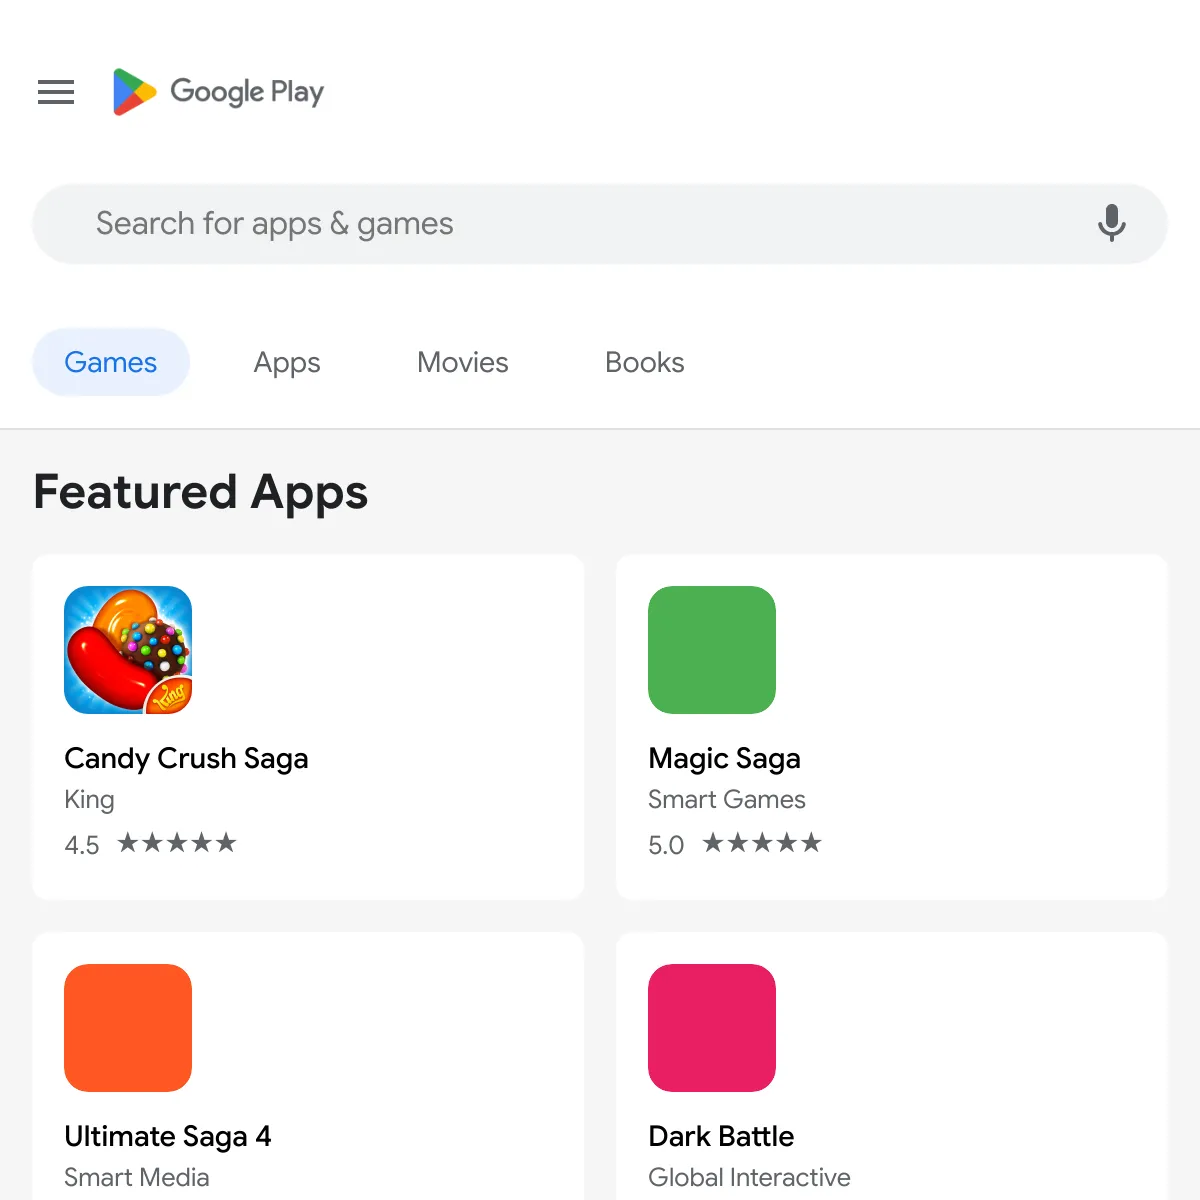Screen dimensions: 1200x1200
Task: Go to the Books tab
Action: (x=644, y=362)
